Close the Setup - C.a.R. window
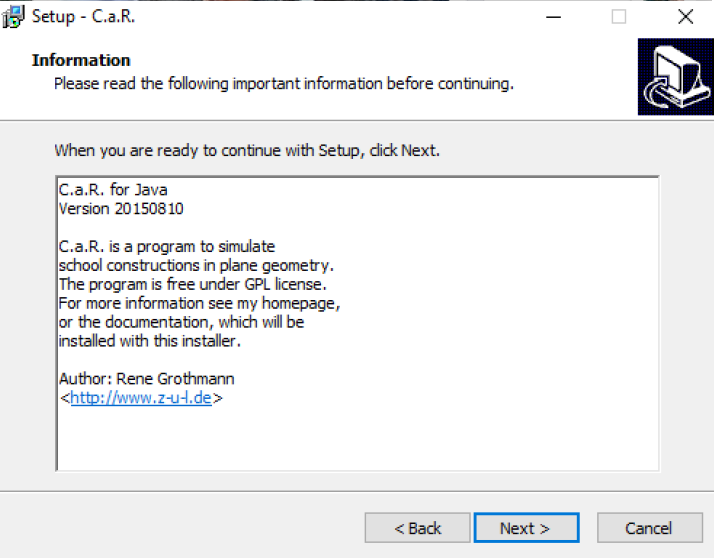The height and width of the screenshot is (558, 714). [x=685, y=17]
